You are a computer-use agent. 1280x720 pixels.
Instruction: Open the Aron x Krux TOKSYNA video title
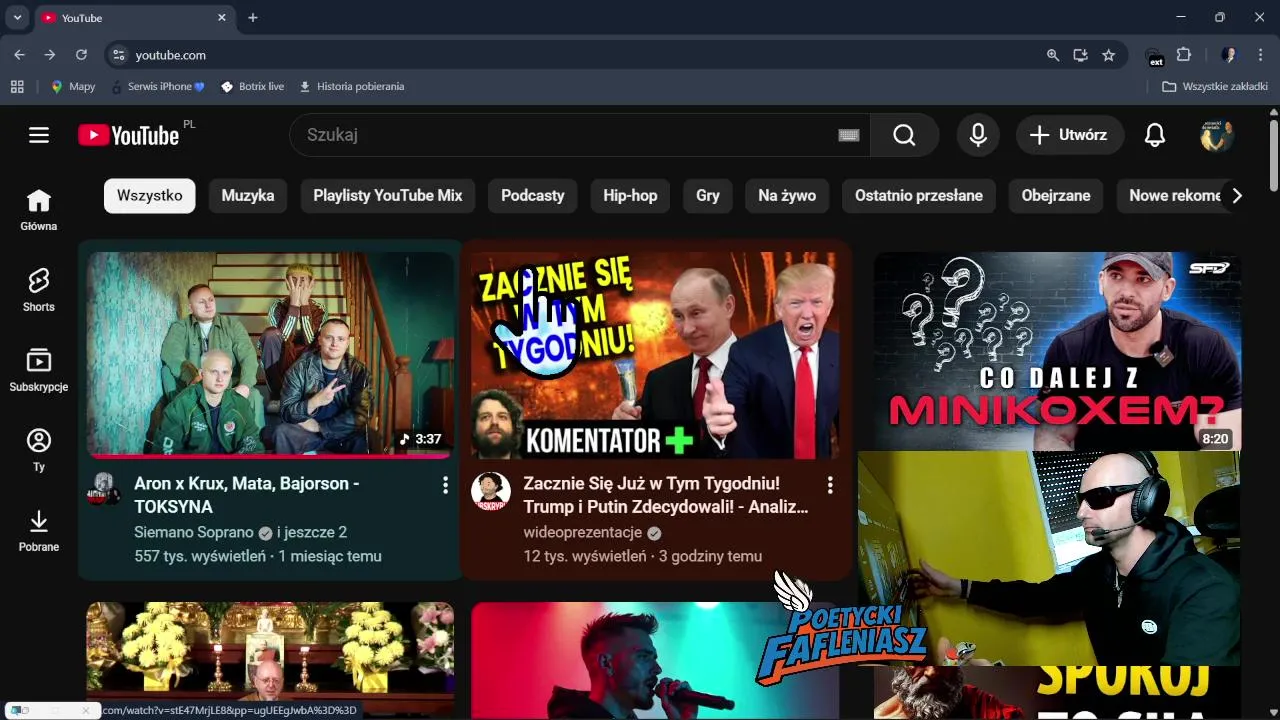[x=247, y=495]
